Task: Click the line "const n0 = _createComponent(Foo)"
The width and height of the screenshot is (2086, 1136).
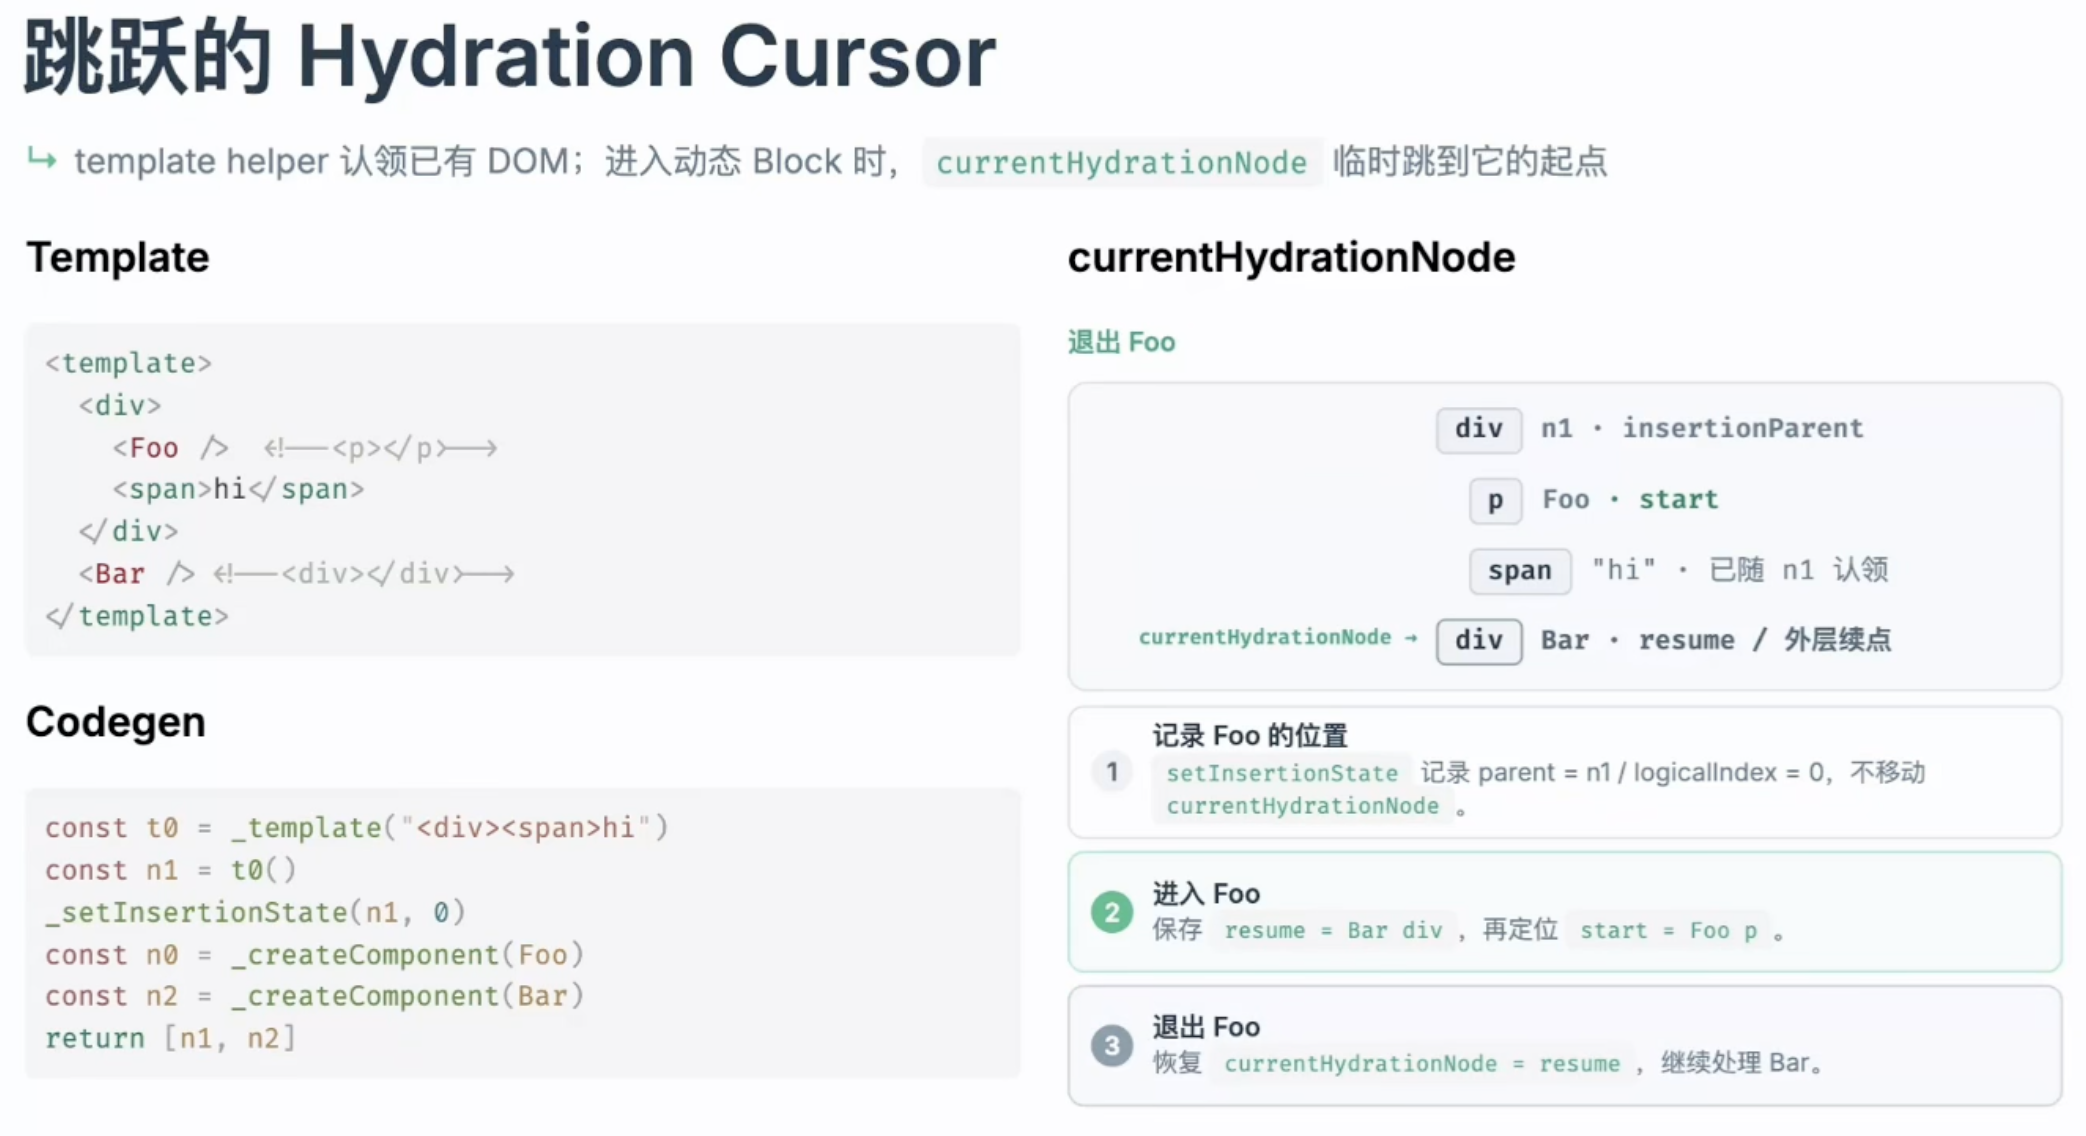Action: pos(314,955)
